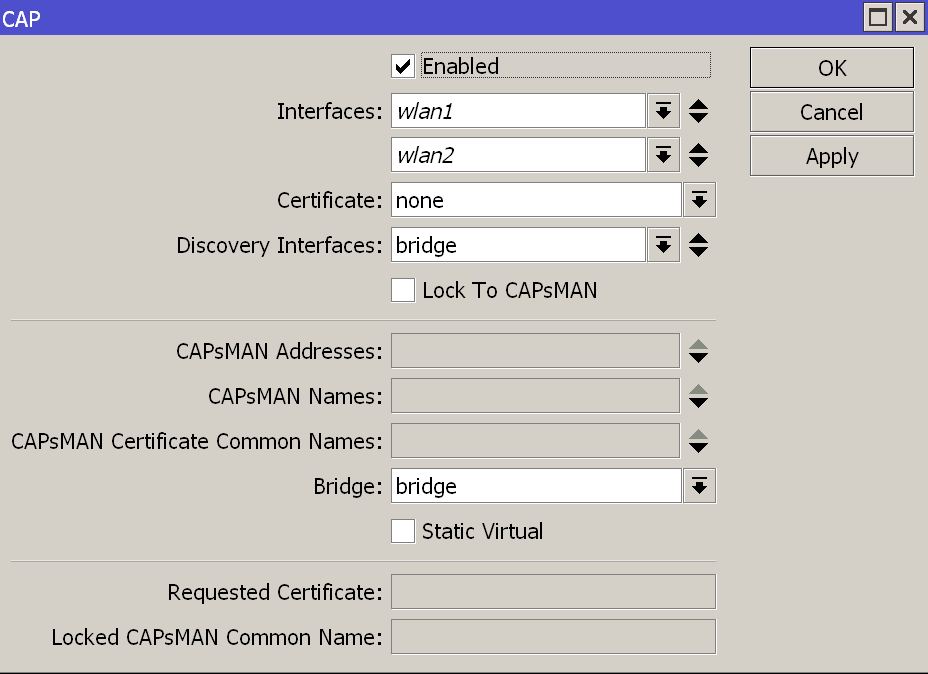The height and width of the screenshot is (674, 928).
Task: Click the CAPsMAN Addresses field
Action: click(x=536, y=351)
